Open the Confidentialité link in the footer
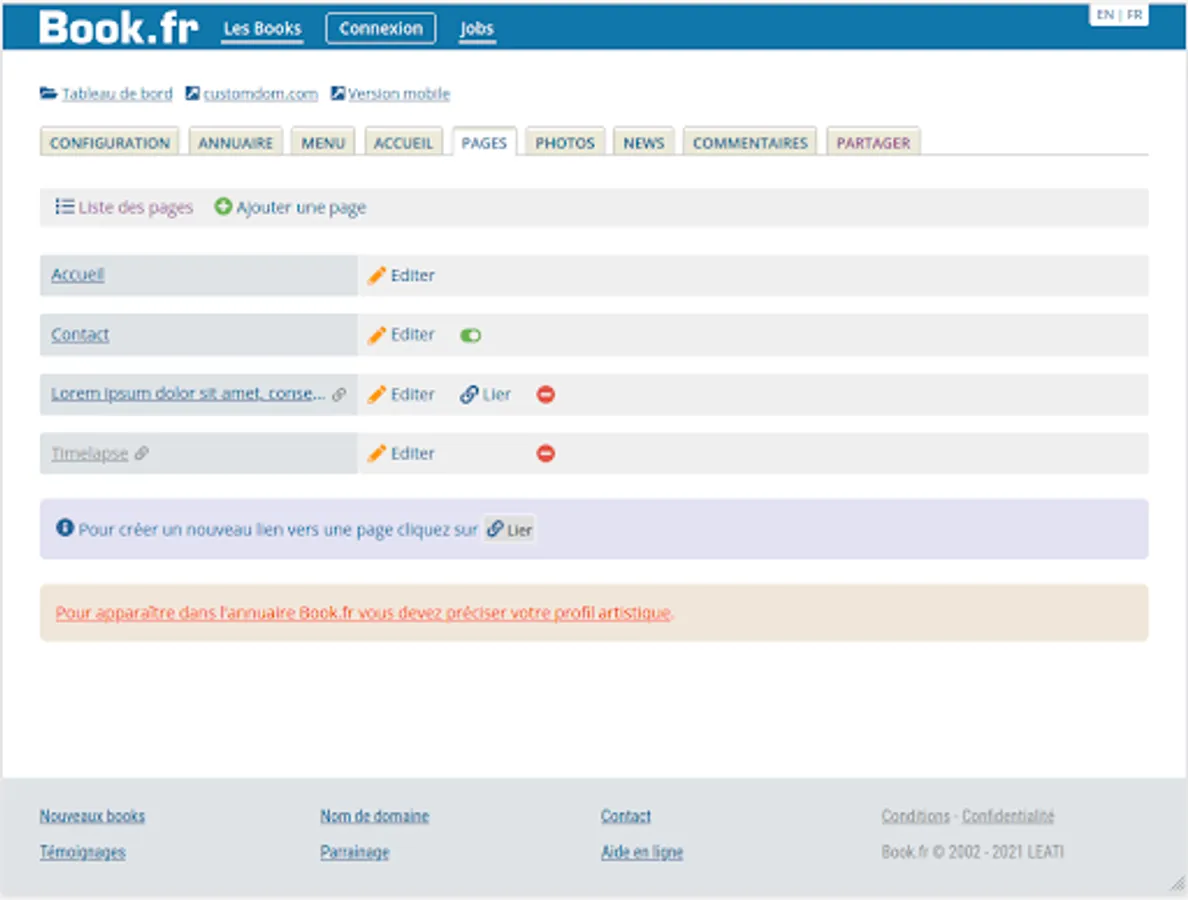 pyautogui.click(x=1008, y=816)
